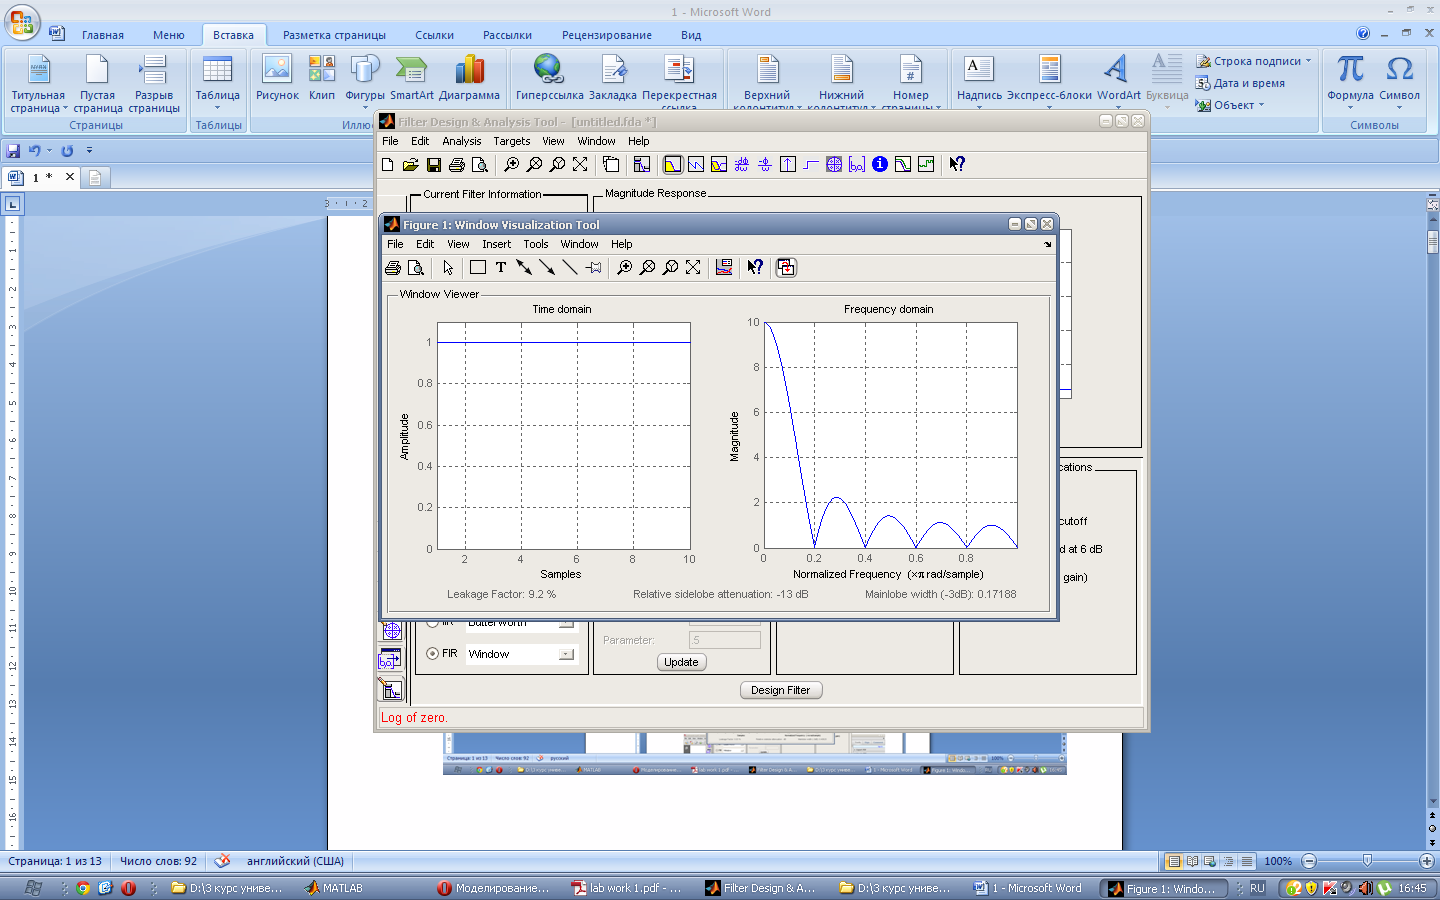Expand the Таблица dropdown in Word ribbon
The height and width of the screenshot is (900, 1440).
[217, 108]
